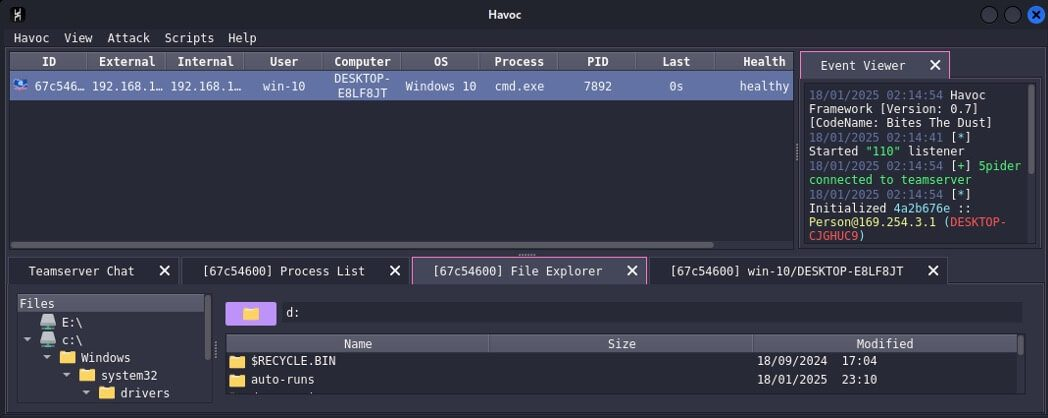Collapse the Windows folder tree node
The image size is (1048, 418).
coord(47,357)
